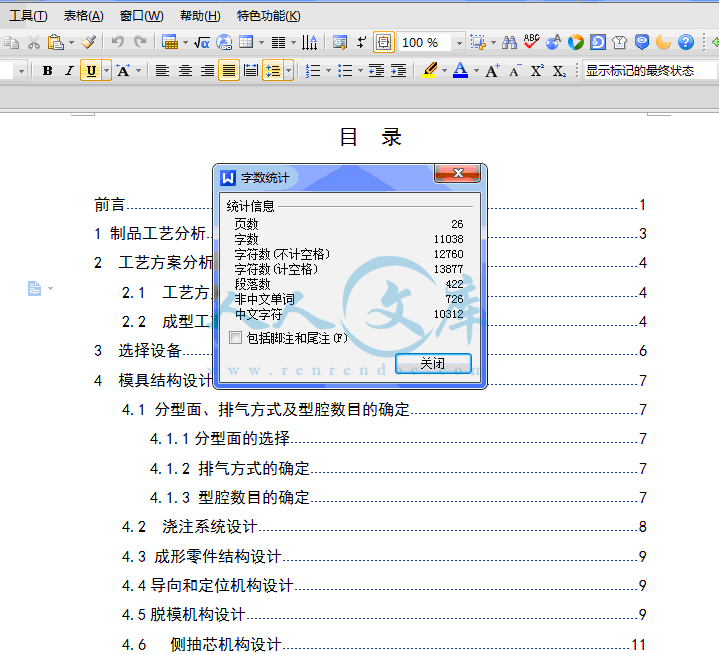Apply the blue font color

click(x=461, y=71)
